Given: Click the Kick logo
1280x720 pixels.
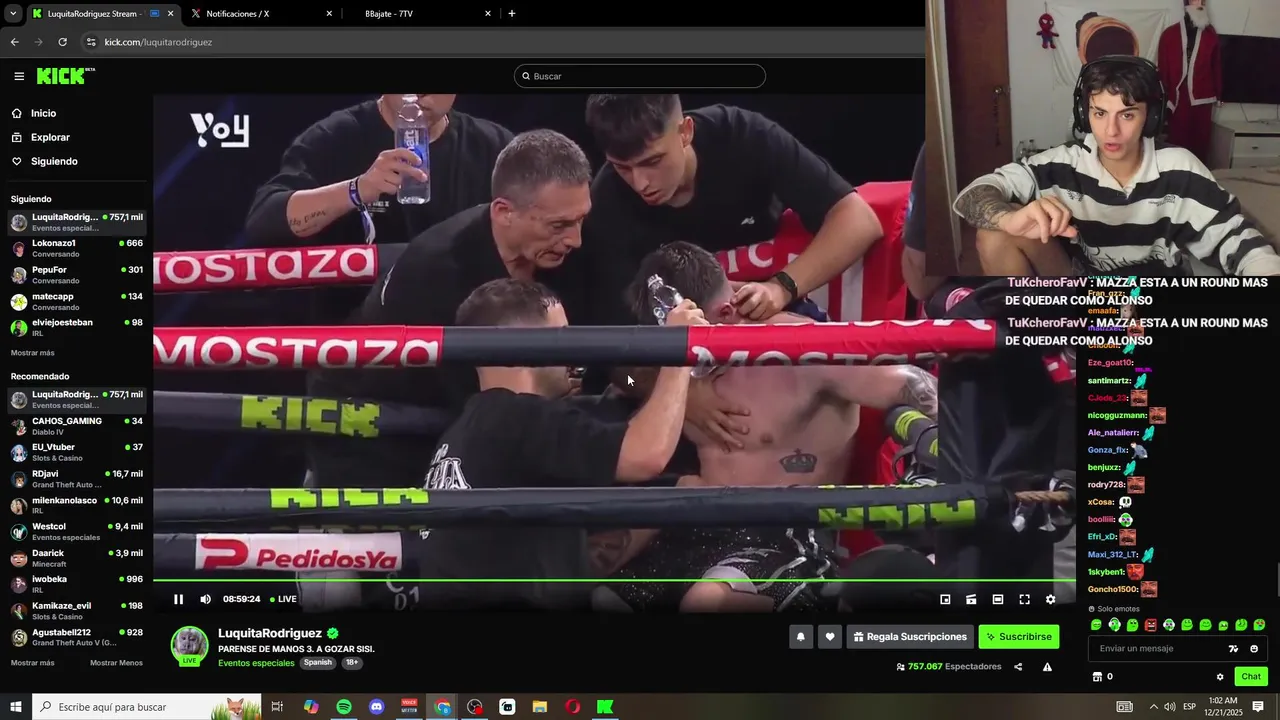Looking at the screenshot, I should (65, 76).
